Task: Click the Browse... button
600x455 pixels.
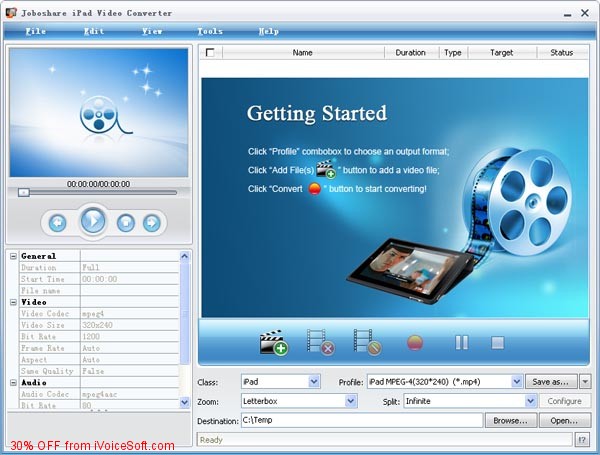Action: (x=510, y=421)
